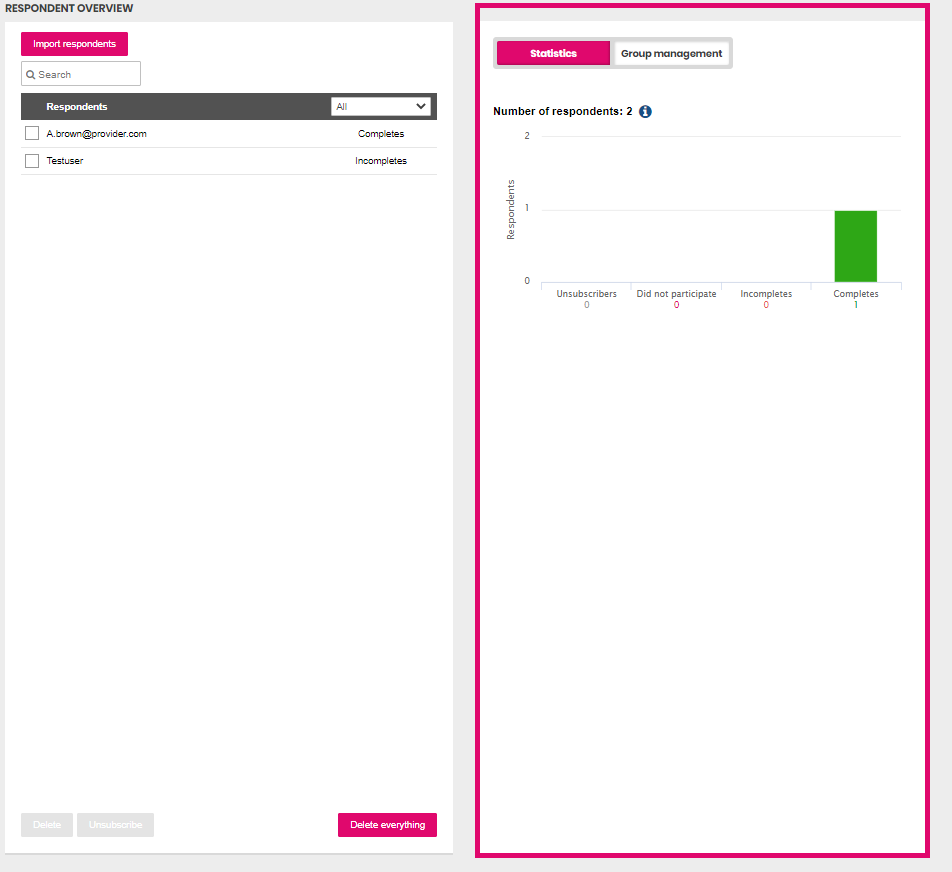This screenshot has height=872, width=952.
Task: Click the Unsubscribers chart axis label
Action: 586,294
